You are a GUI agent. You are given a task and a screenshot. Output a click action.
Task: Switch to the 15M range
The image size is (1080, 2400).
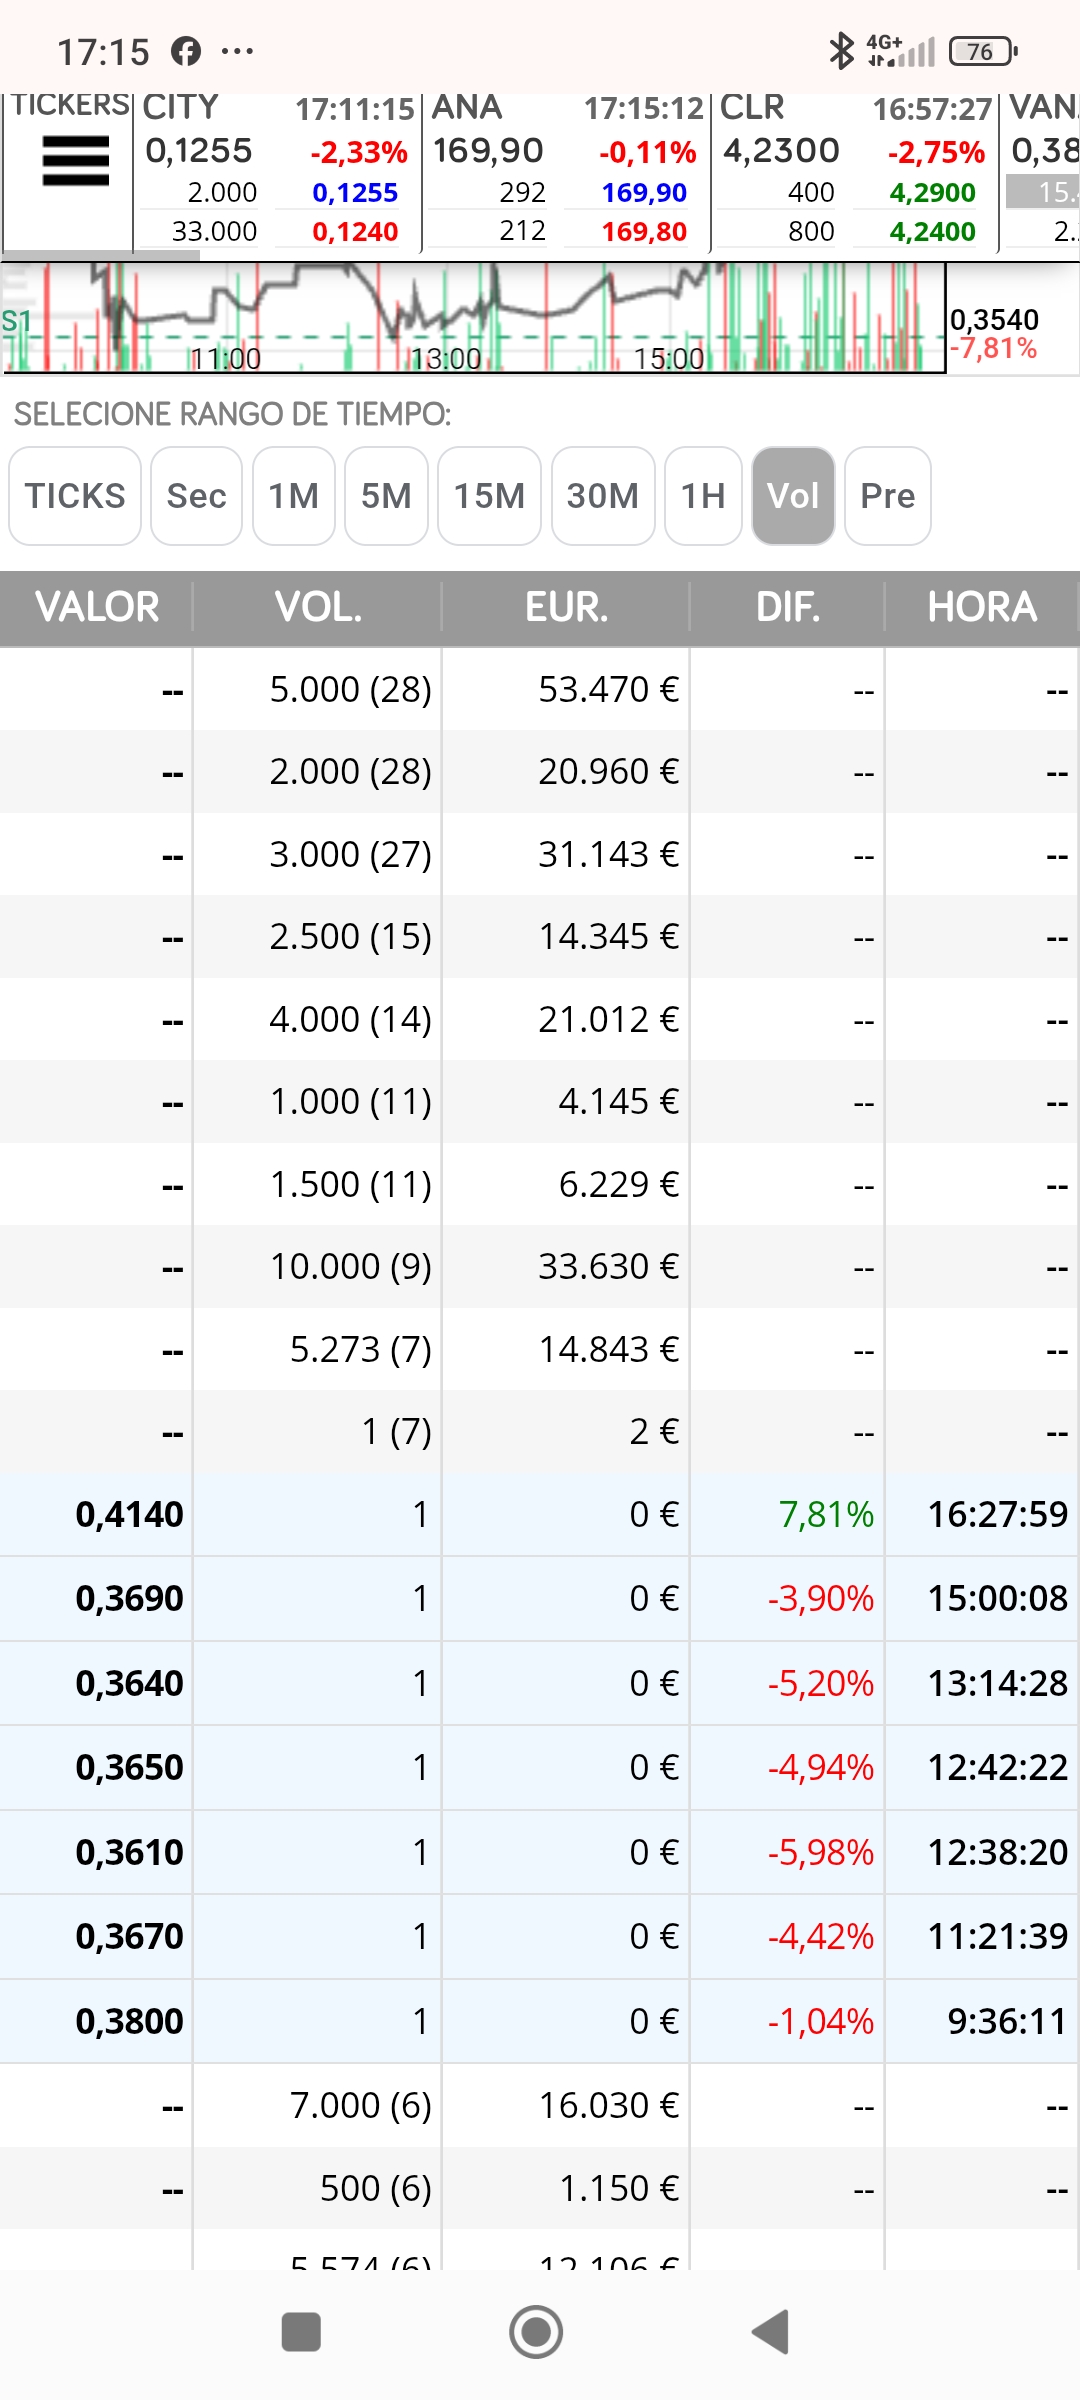click(490, 496)
